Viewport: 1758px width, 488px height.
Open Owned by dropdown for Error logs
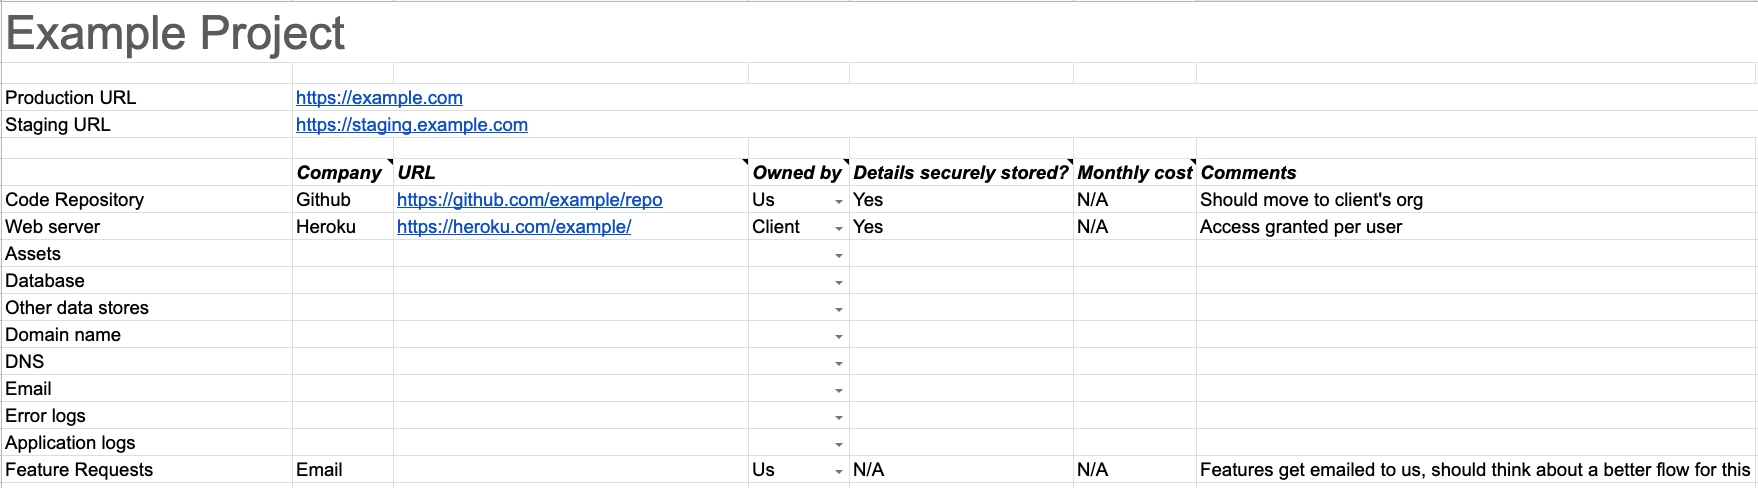point(839,417)
